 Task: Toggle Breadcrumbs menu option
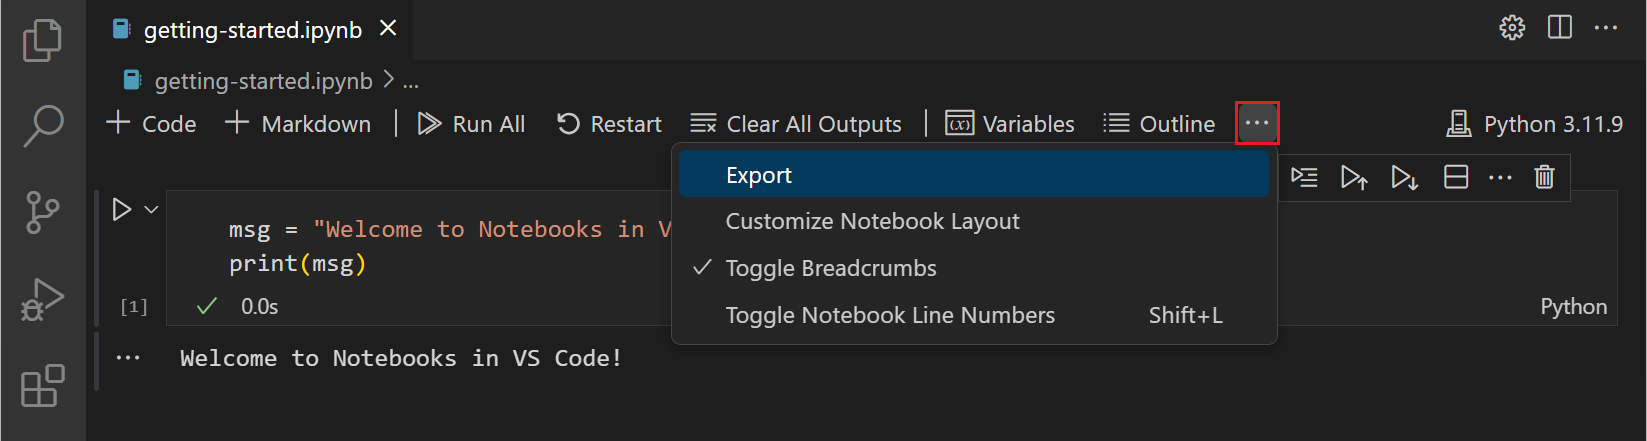[830, 268]
